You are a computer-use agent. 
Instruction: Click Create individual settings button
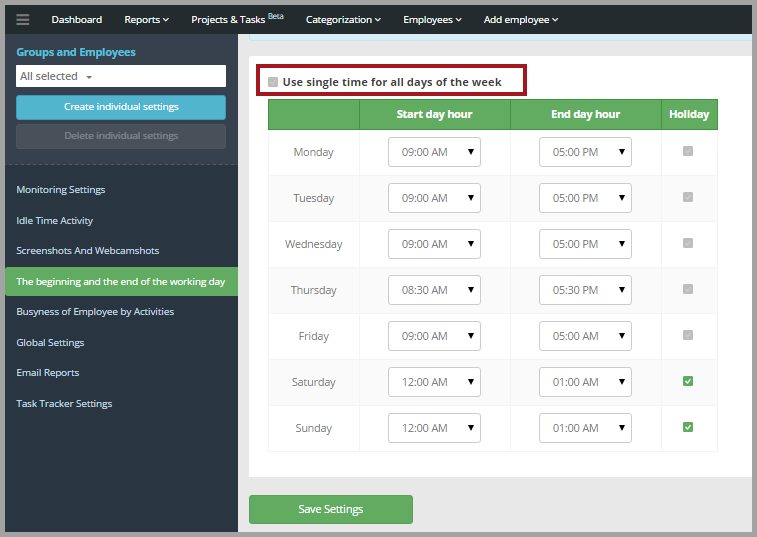121,107
